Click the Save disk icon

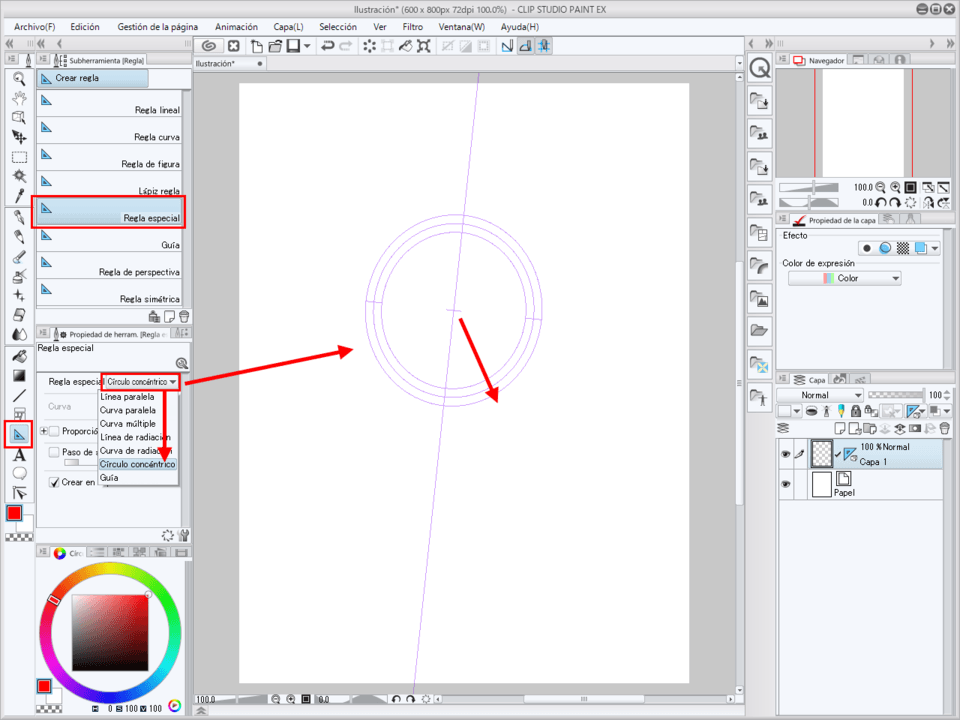[294, 46]
